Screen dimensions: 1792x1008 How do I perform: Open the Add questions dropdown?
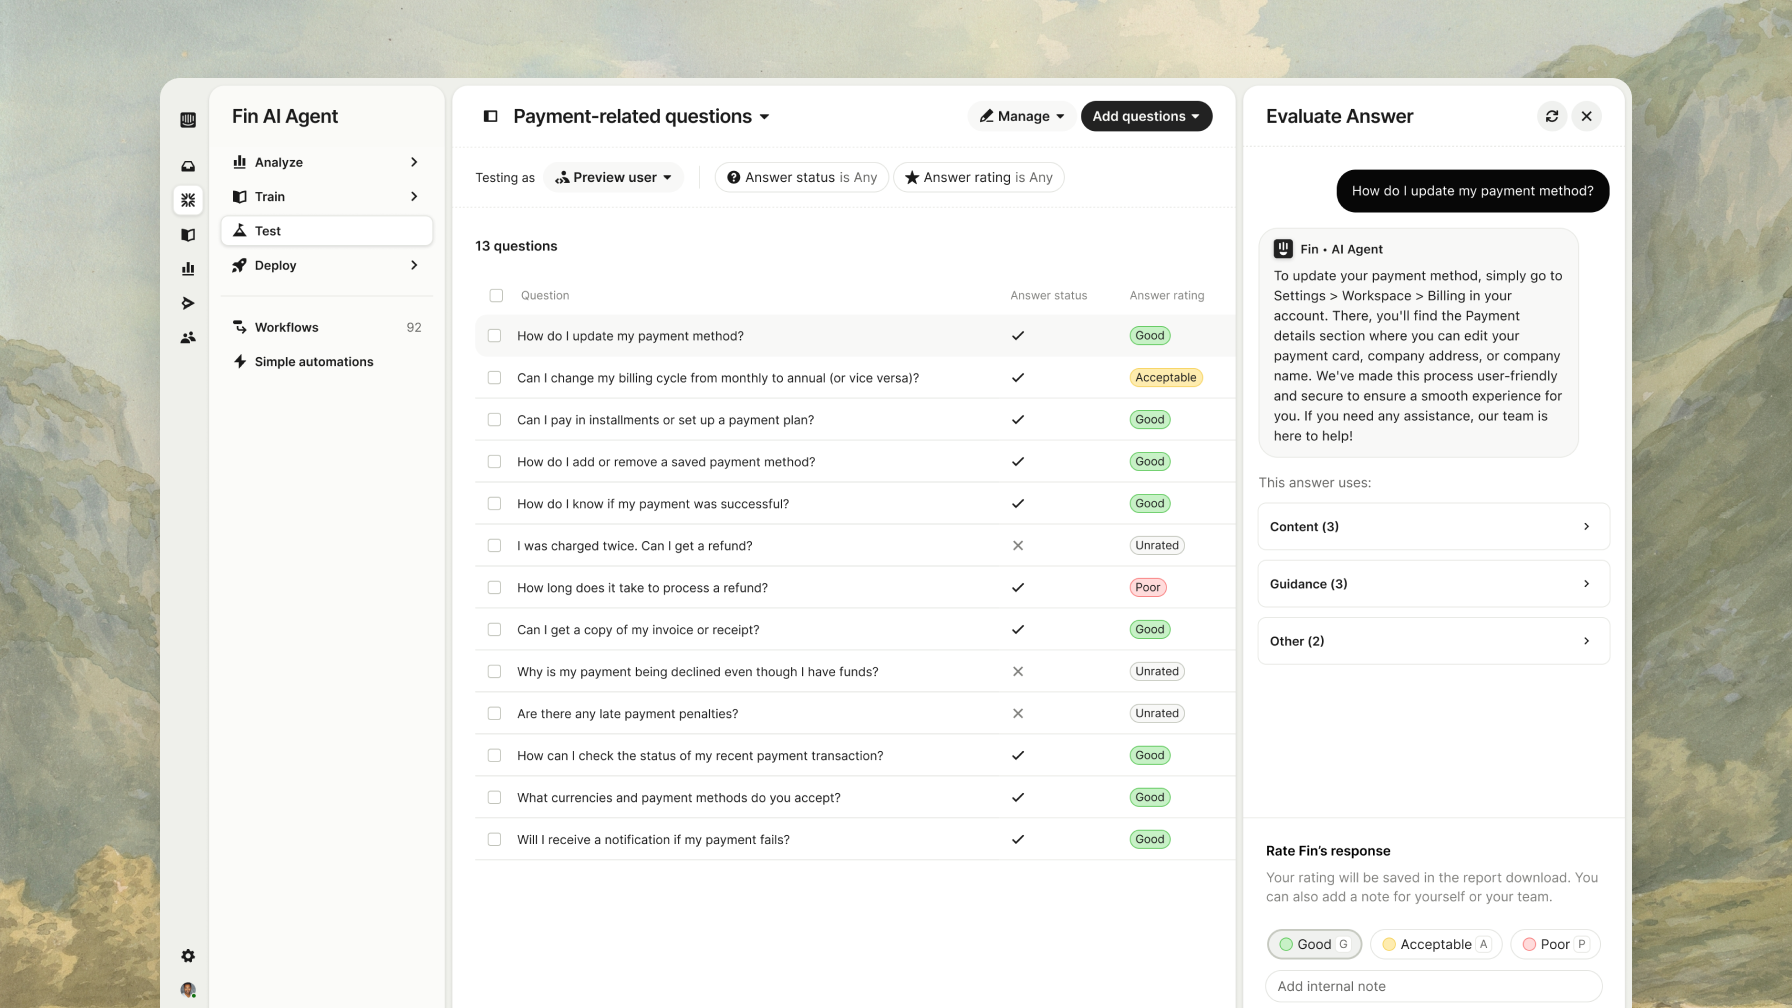click(1146, 116)
